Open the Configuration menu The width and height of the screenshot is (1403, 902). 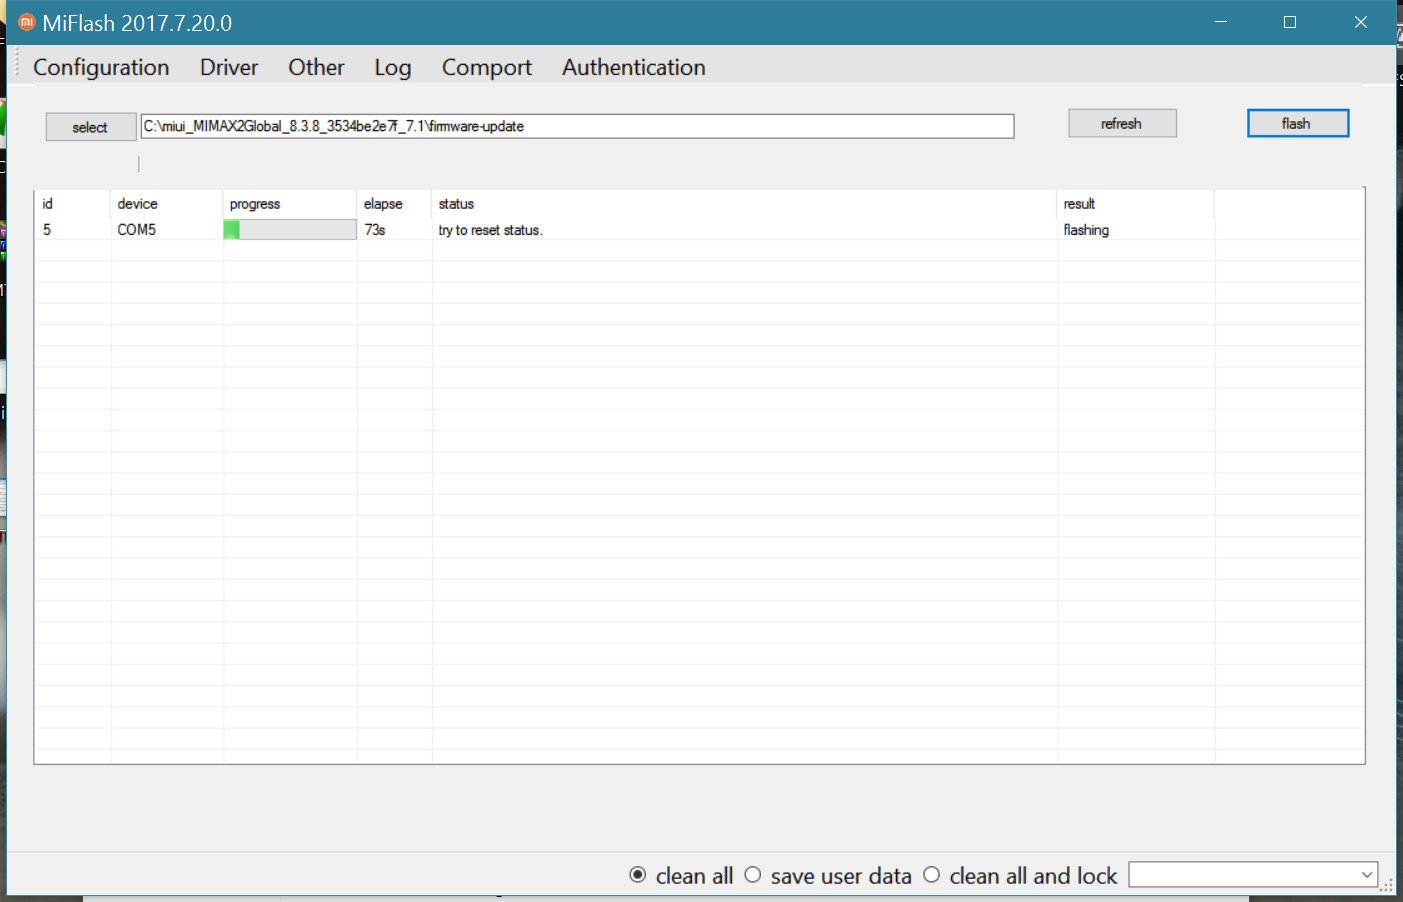pos(101,67)
